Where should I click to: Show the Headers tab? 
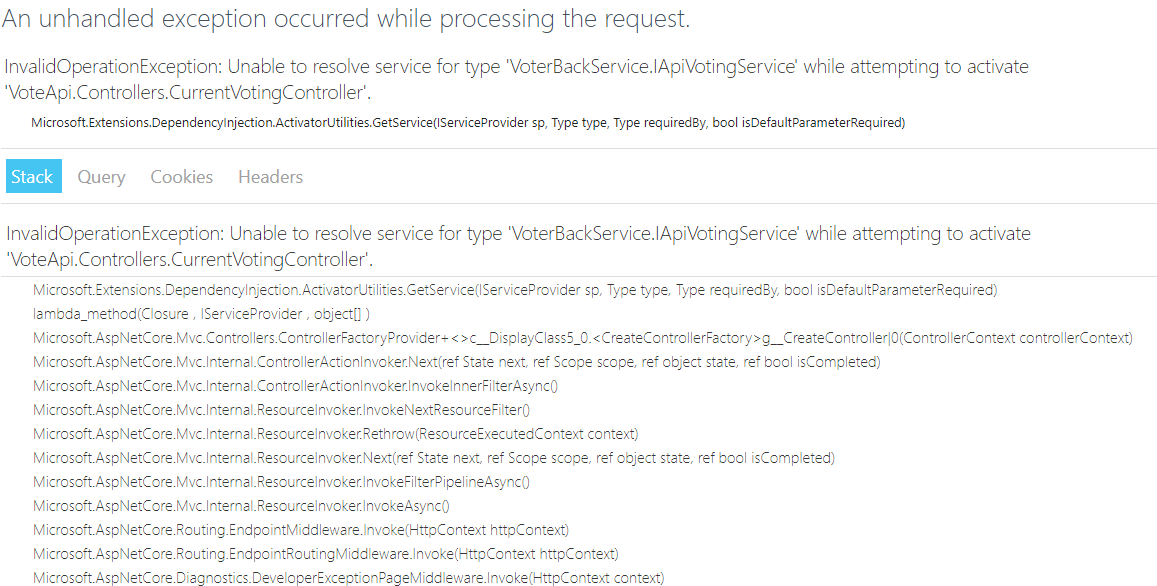coord(270,177)
